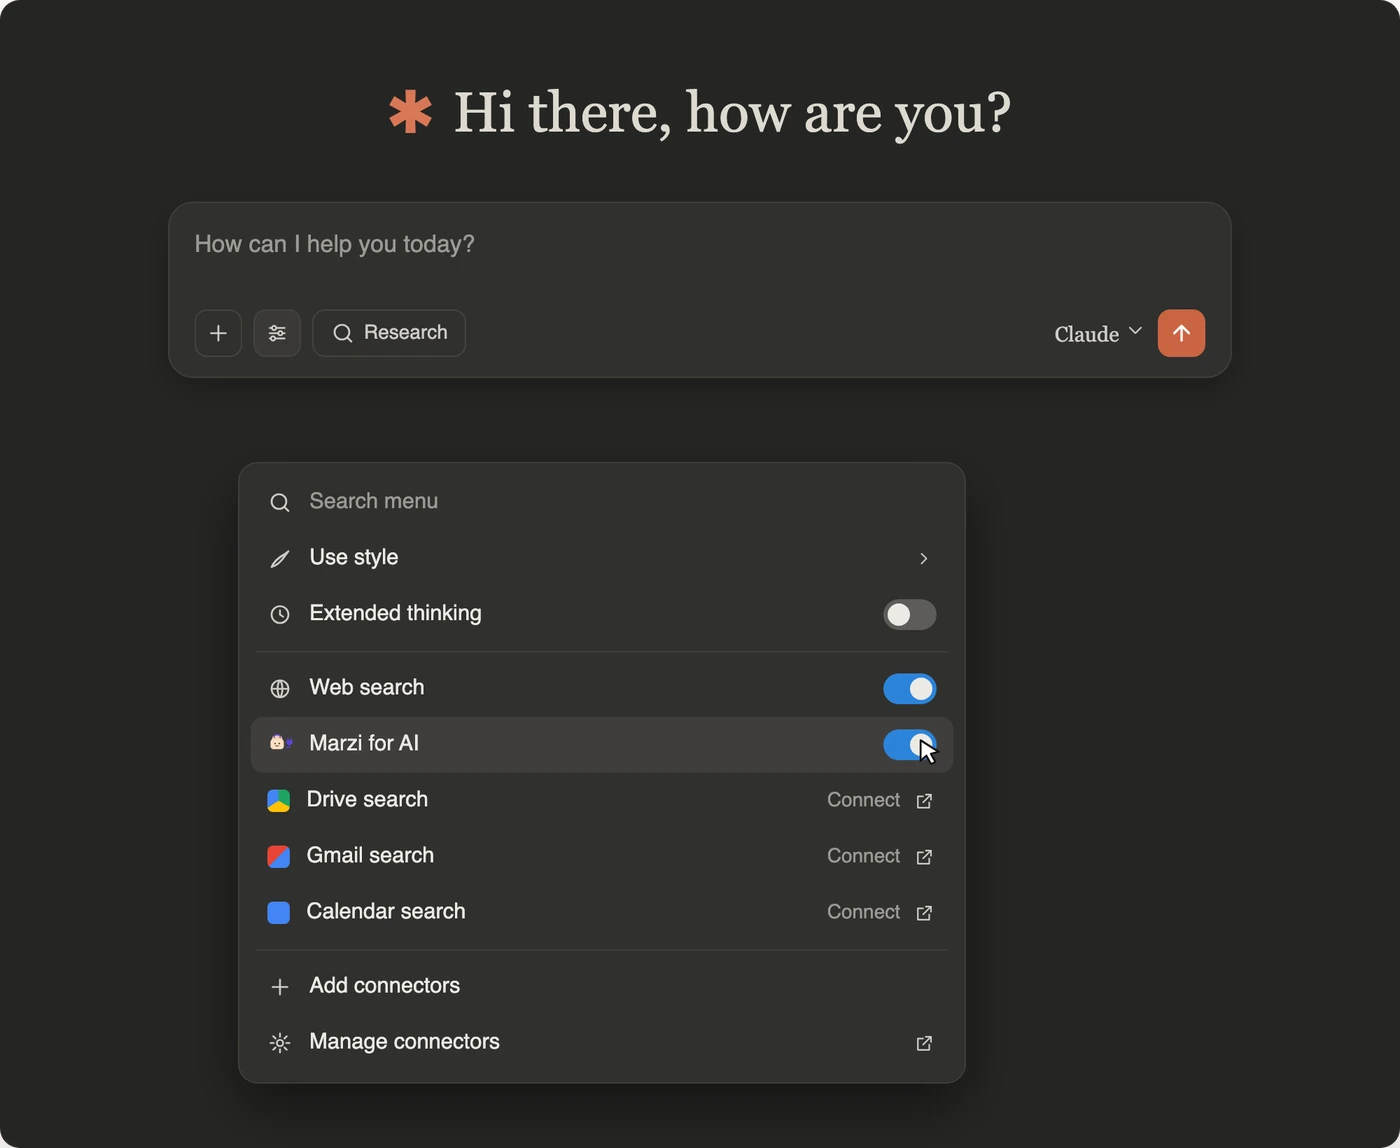Send message with the orange arrow button
Viewport: 1400px width, 1148px height.
[1181, 333]
